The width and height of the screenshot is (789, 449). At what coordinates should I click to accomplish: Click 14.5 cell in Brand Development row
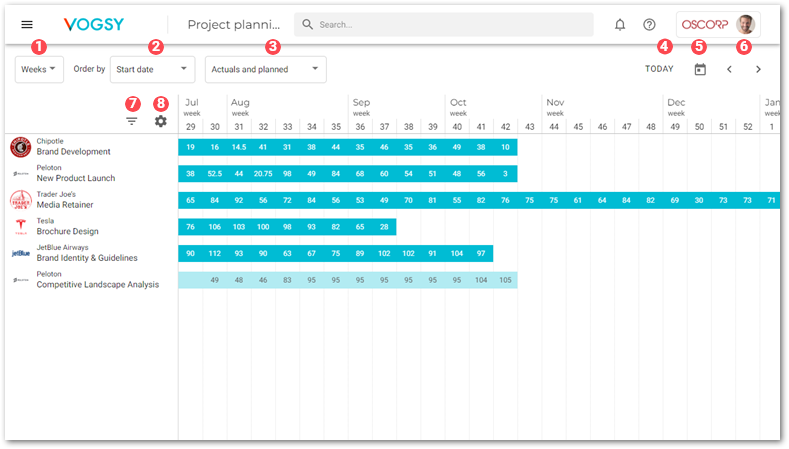point(239,147)
